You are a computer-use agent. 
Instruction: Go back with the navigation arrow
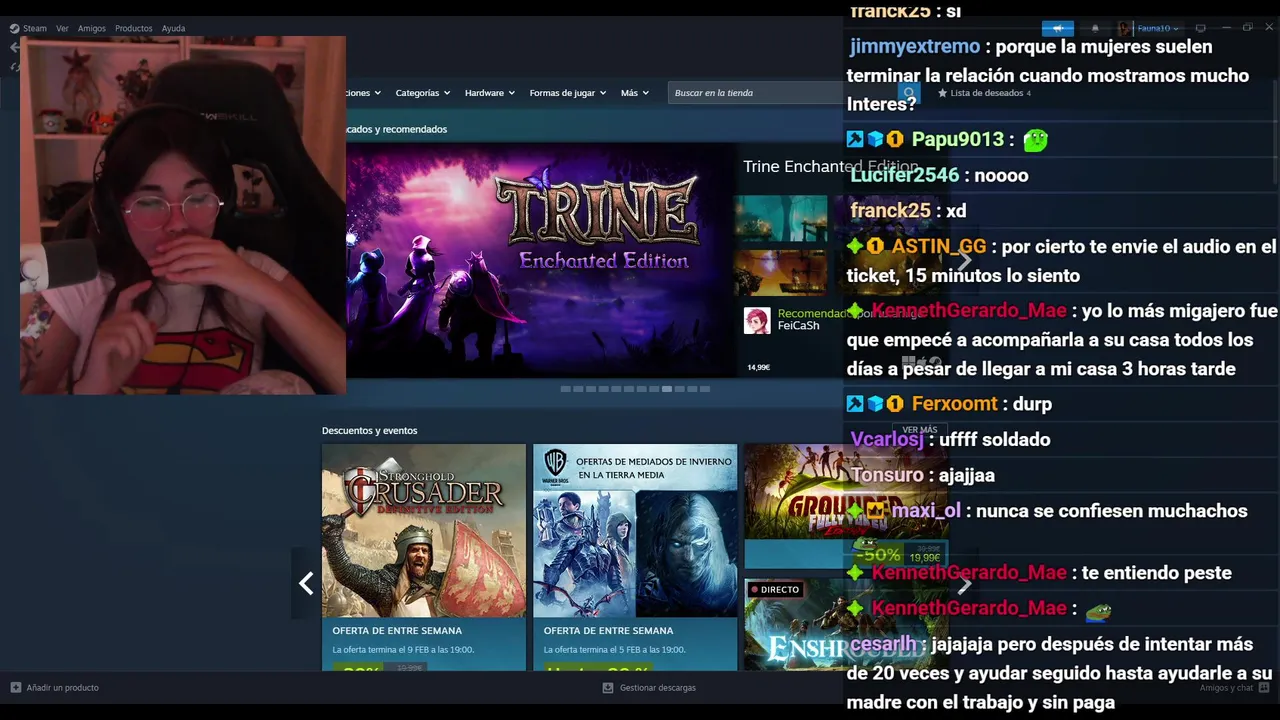[x=14, y=47]
